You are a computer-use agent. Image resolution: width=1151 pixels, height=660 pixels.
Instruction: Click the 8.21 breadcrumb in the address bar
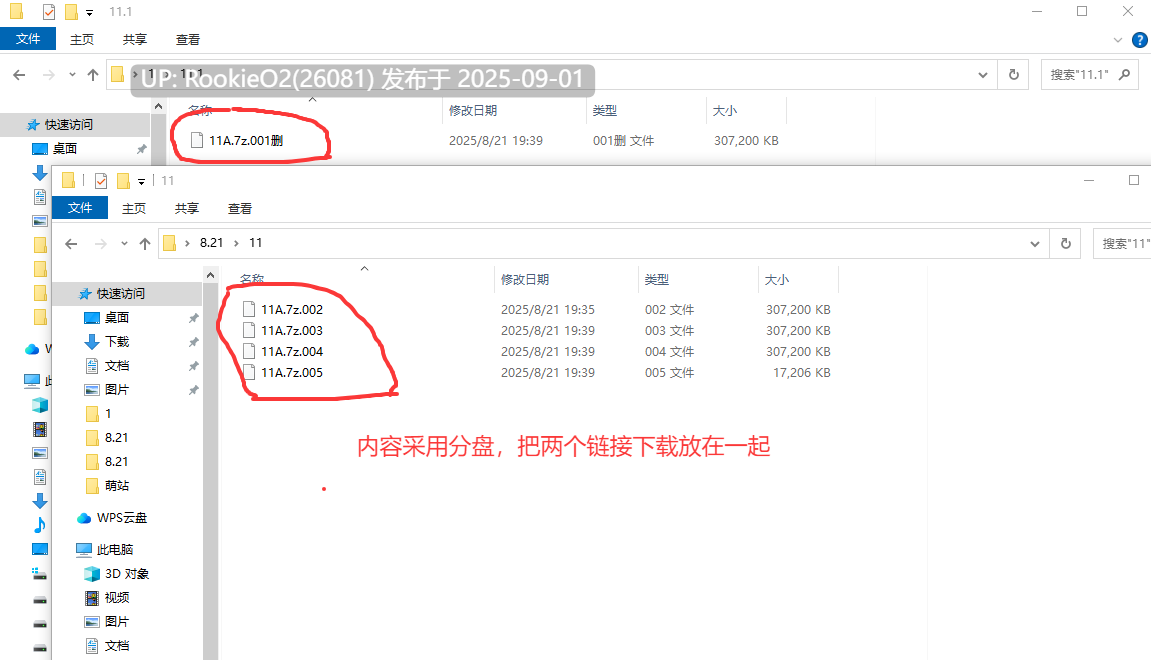pos(211,243)
